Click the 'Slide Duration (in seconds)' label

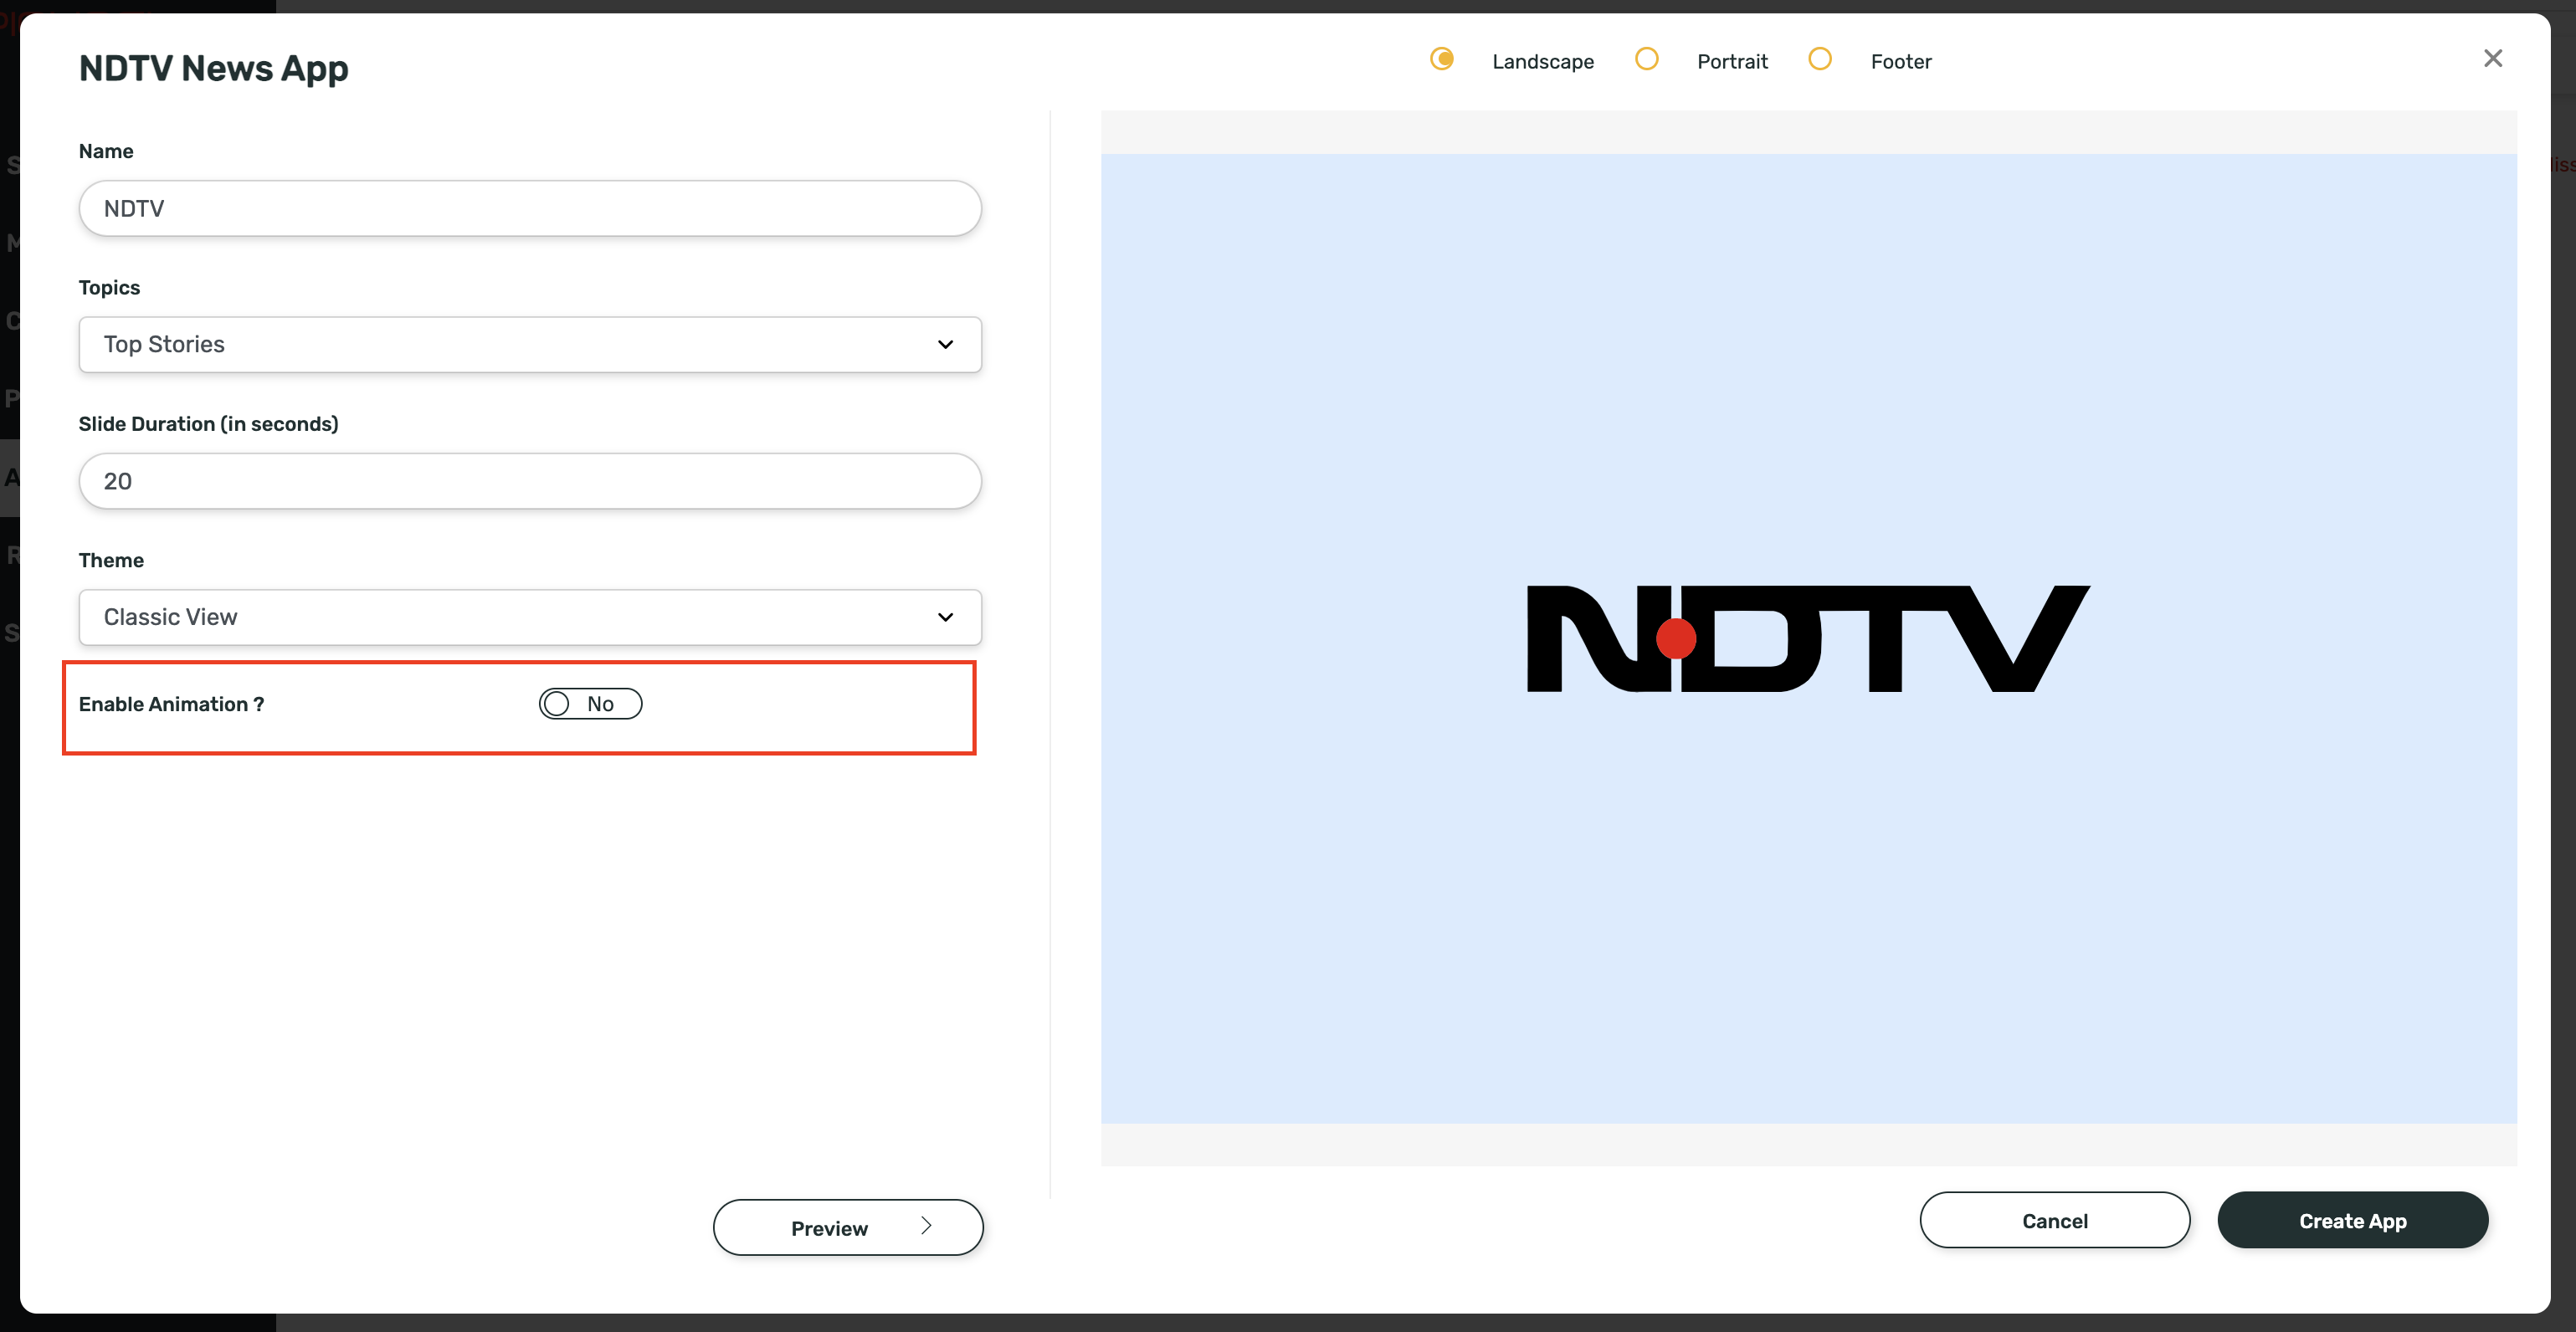coord(209,424)
